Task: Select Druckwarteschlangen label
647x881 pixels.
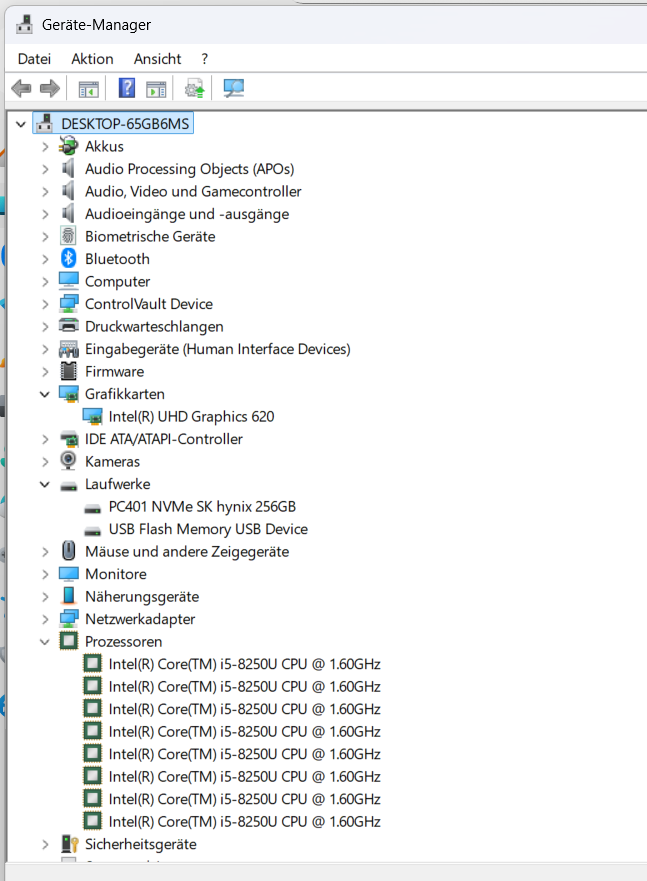Action: point(154,326)
